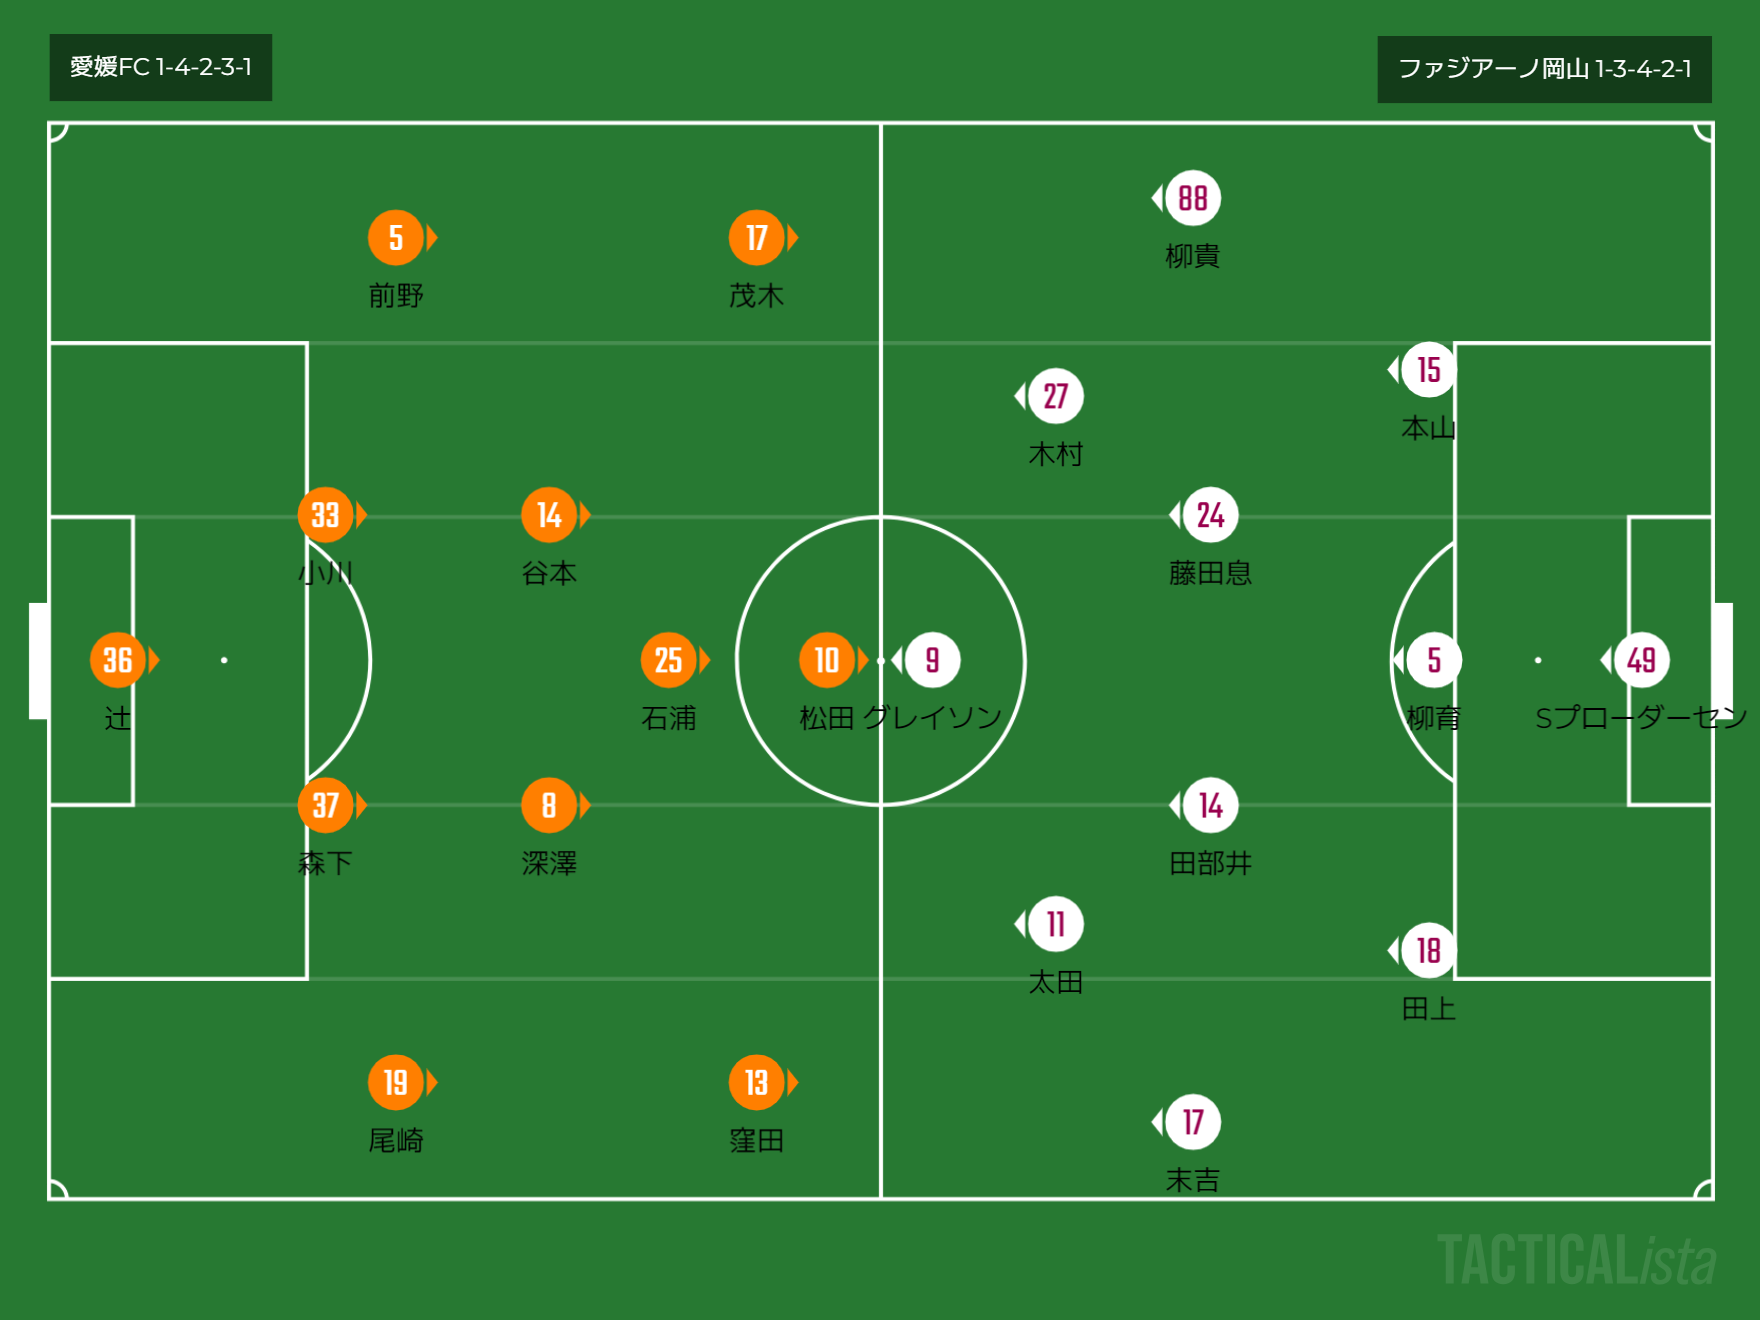Click the 茂木 name label under orange 17
Screen dimensions: 1760x1320
pyautogui.click(x=756, y=296)
